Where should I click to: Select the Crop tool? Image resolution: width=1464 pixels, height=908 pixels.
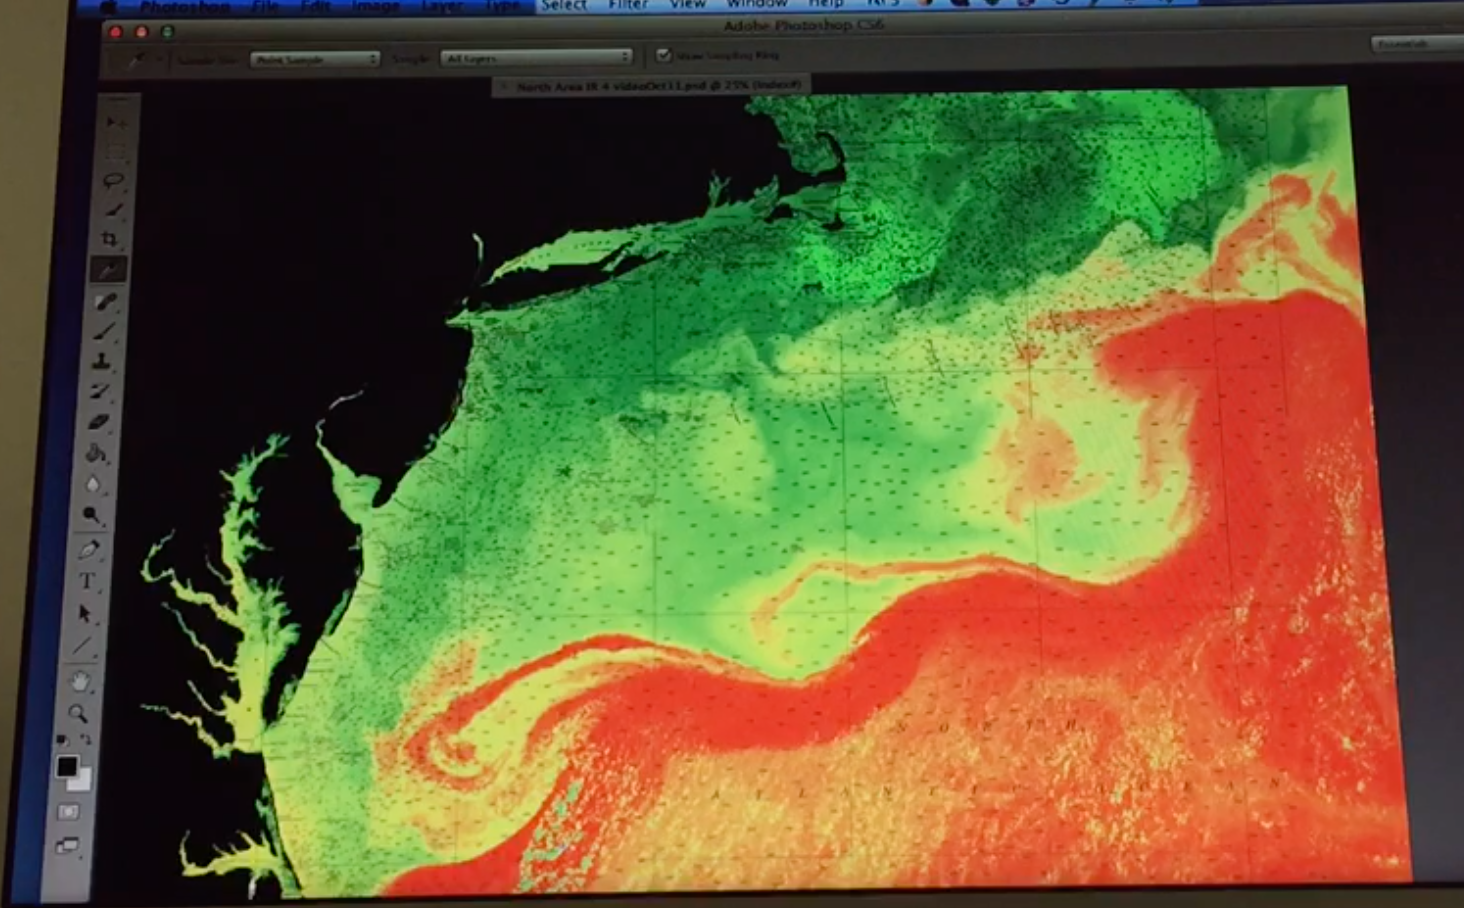click(110, 239)
